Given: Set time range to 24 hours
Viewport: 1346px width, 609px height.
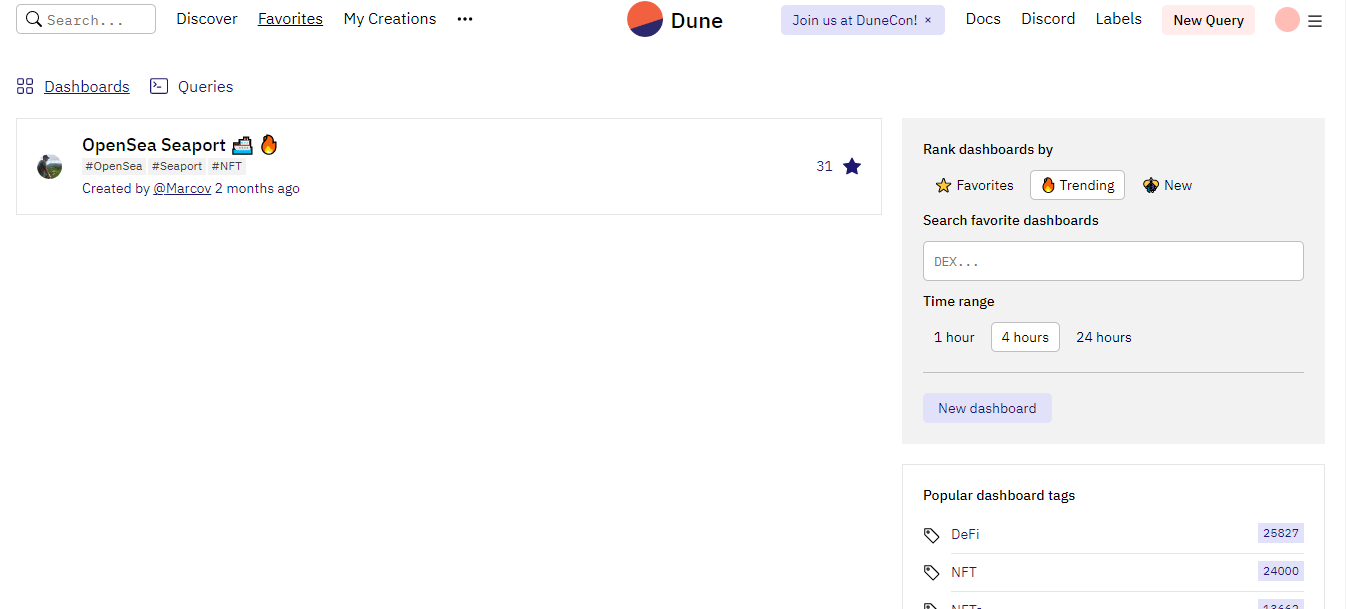Looking at the screenshot, I should pos(1104,337).
